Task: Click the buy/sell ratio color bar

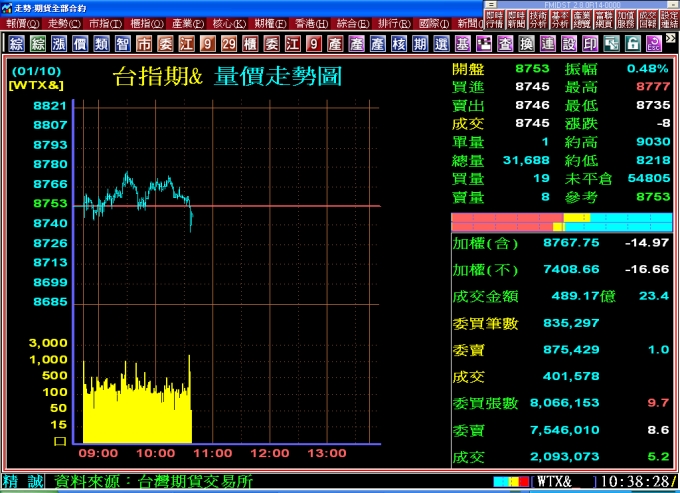Action: [x=562, y=222]
